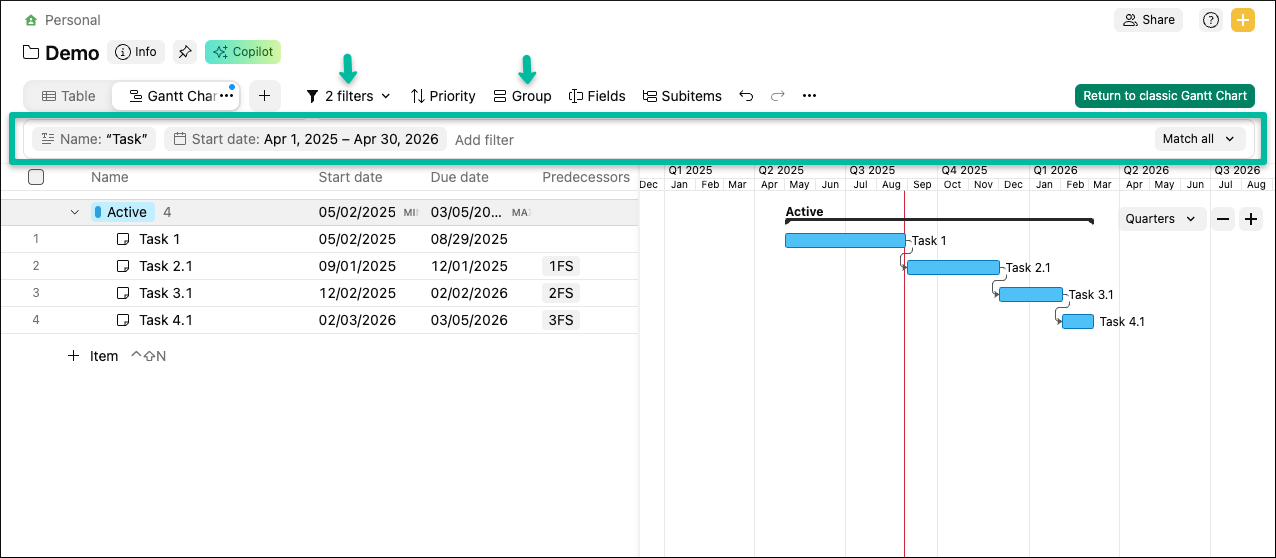Click the 3FS predecessor tag
Screen dimensions: 1276x558
561,320
